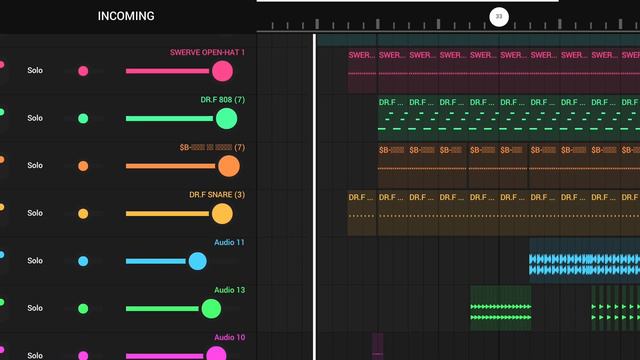This screenshot has height=360, width=640.
Task: Click the Audio 13 track name
Action: pyautogui.click(x=230, y=290)
